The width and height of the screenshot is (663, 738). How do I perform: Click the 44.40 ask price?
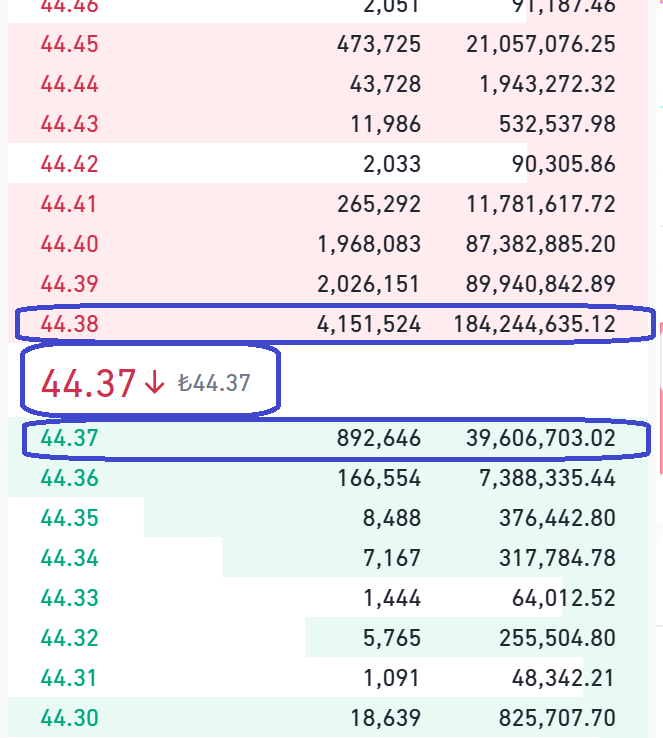69,244
